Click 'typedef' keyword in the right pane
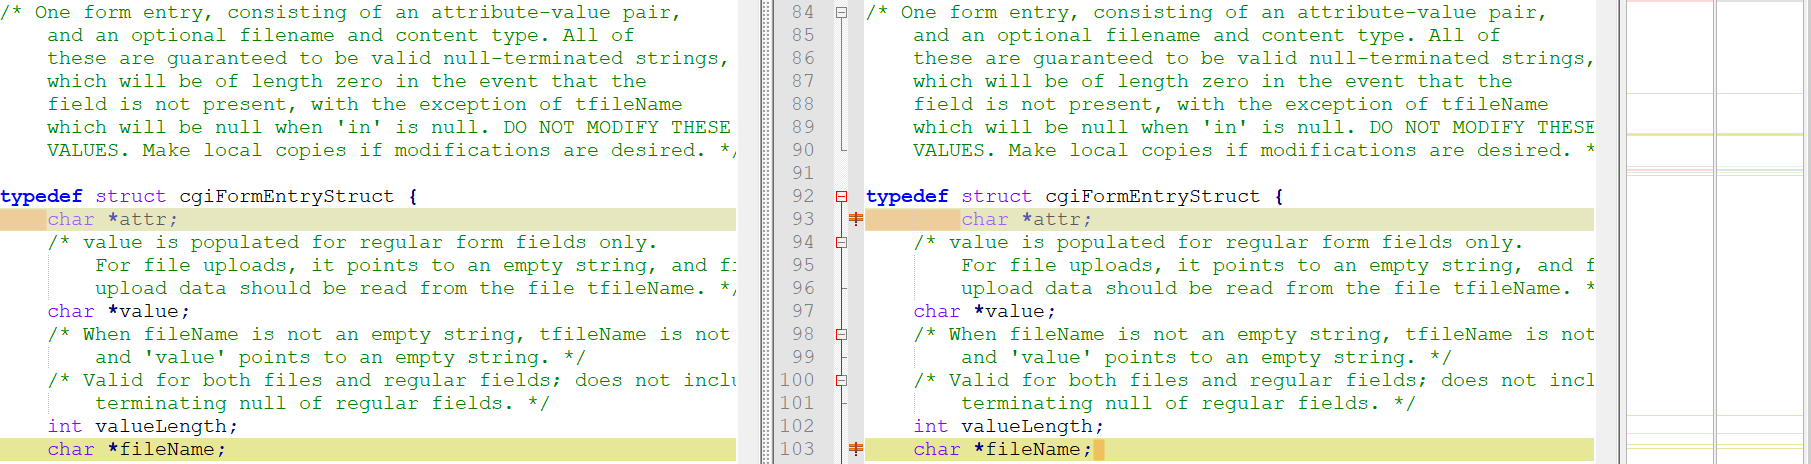The image size is (1811, 464). [907, 197]
